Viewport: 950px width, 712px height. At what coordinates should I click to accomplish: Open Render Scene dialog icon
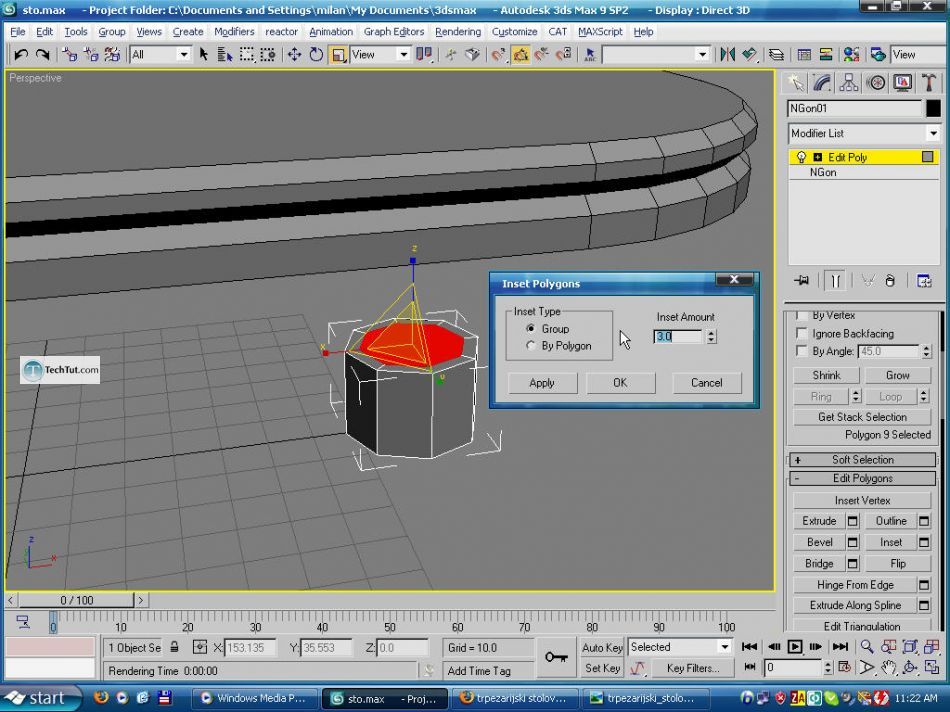pos(878,55)
